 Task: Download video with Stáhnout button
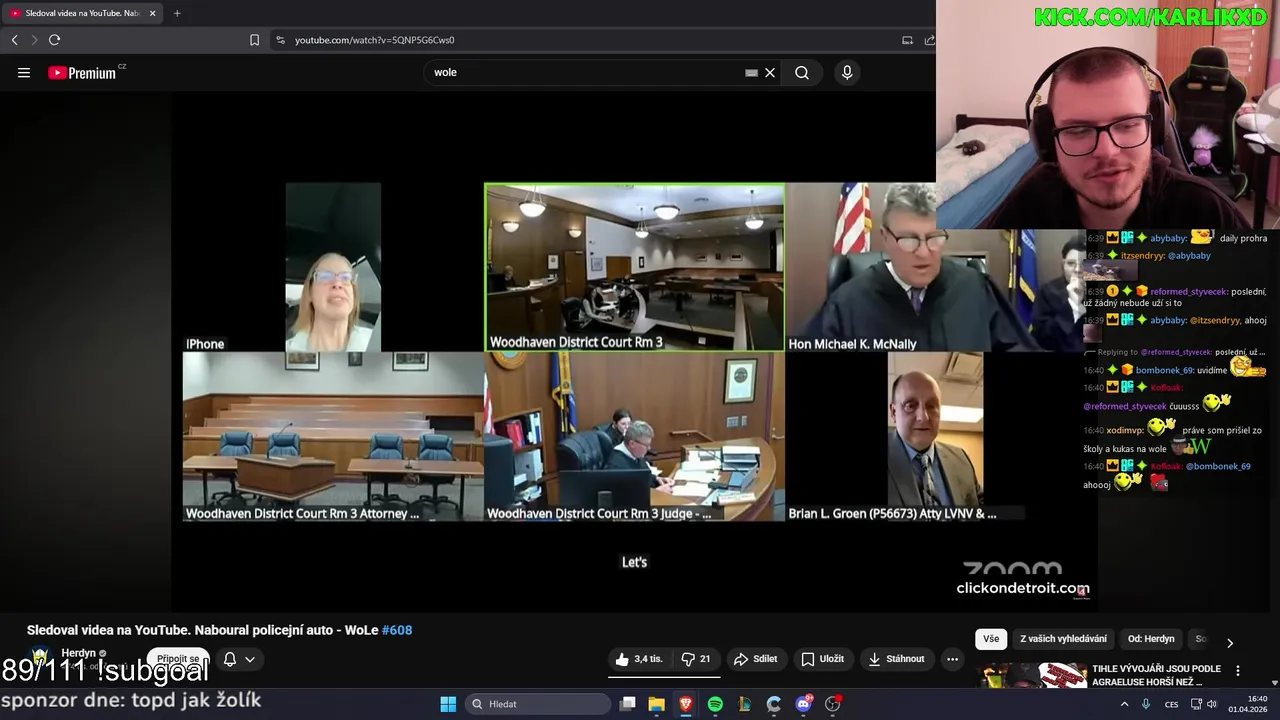pyautogui.click(x=896, y=659)
